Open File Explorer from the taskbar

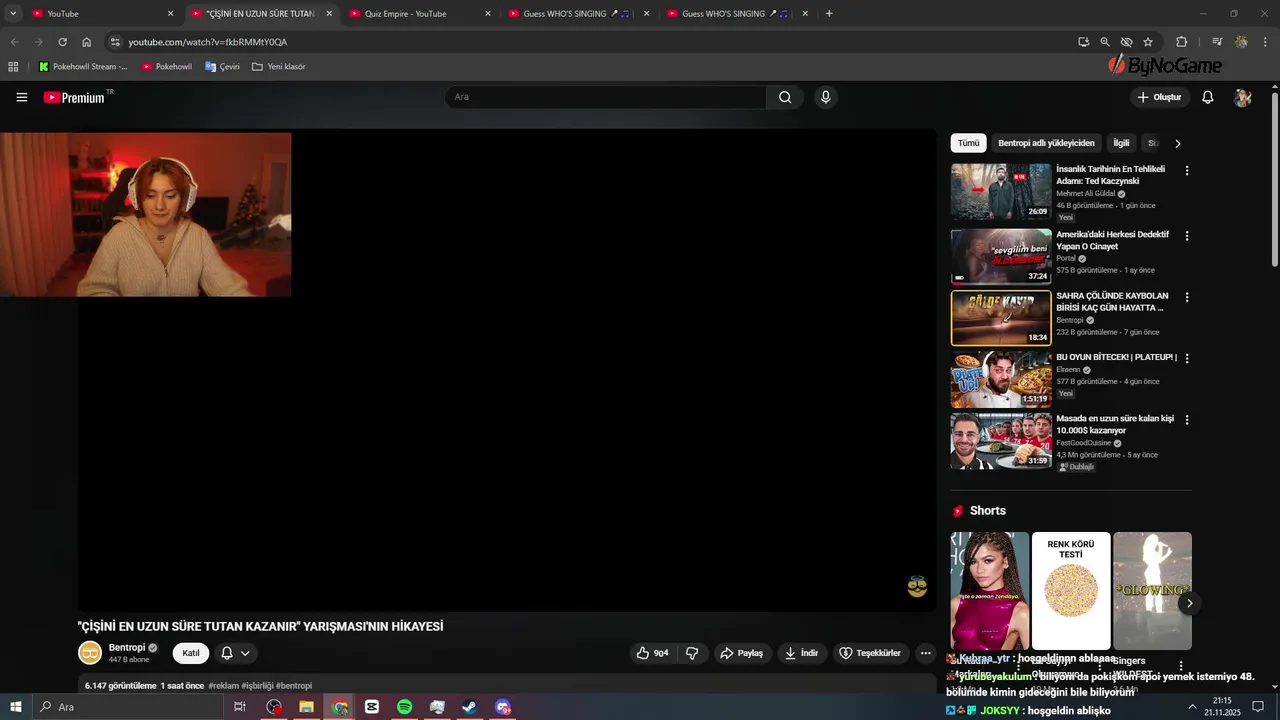pyautogui.click(x=306, y=707)
